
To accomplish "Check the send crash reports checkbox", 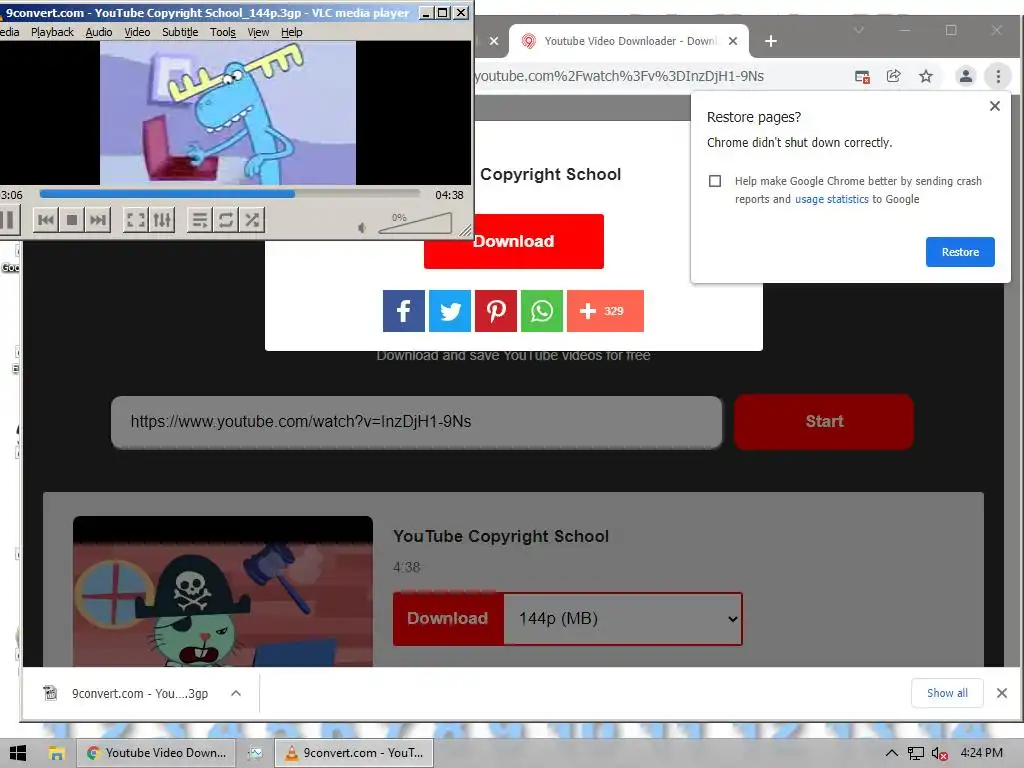I will coord(715,181).
